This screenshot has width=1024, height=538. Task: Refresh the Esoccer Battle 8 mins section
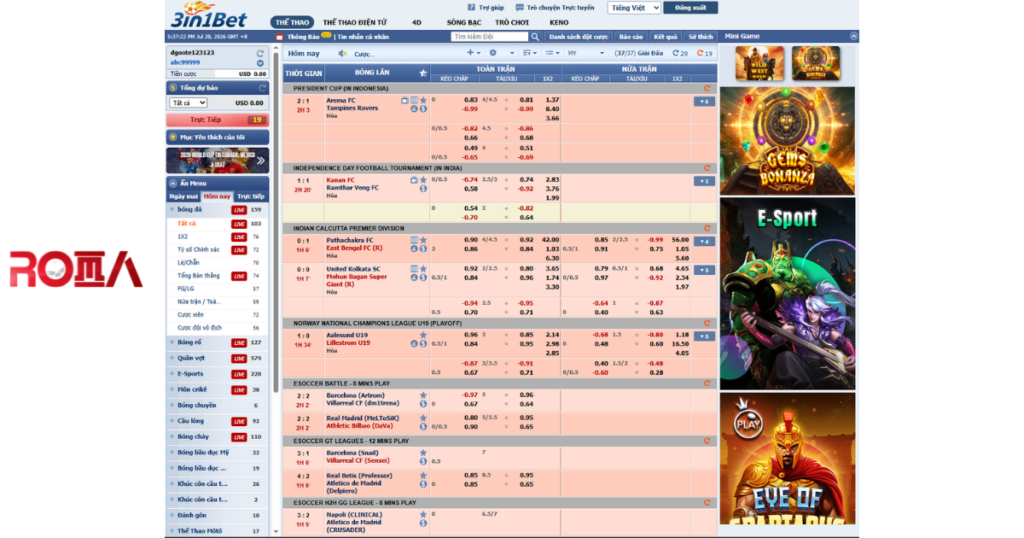pyautogui.click(x=707, y=383)
